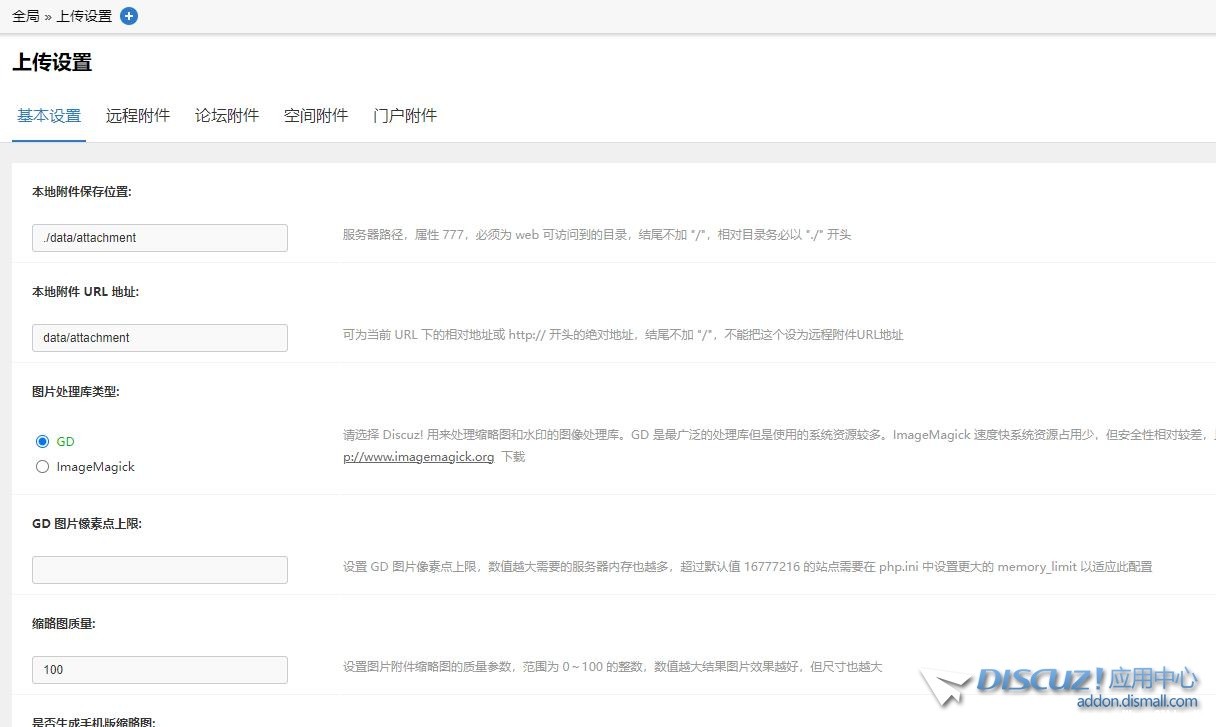This screenshot has width=1216, height=727.
Task: Click the blue plus icon beside the breadcrumb
Action: [129, 16]
